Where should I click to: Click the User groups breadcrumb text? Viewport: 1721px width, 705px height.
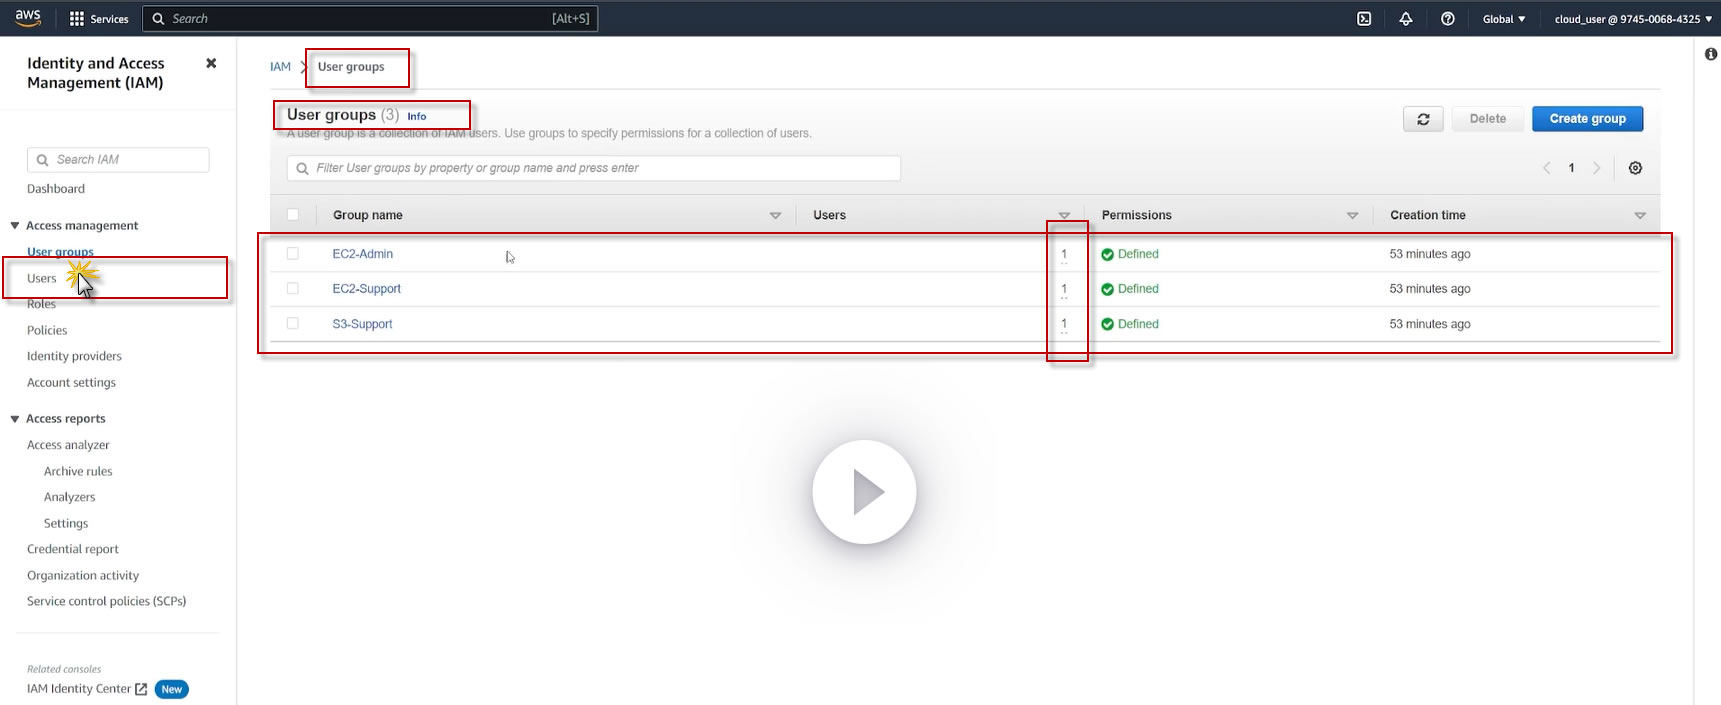[x=351, y=67]
